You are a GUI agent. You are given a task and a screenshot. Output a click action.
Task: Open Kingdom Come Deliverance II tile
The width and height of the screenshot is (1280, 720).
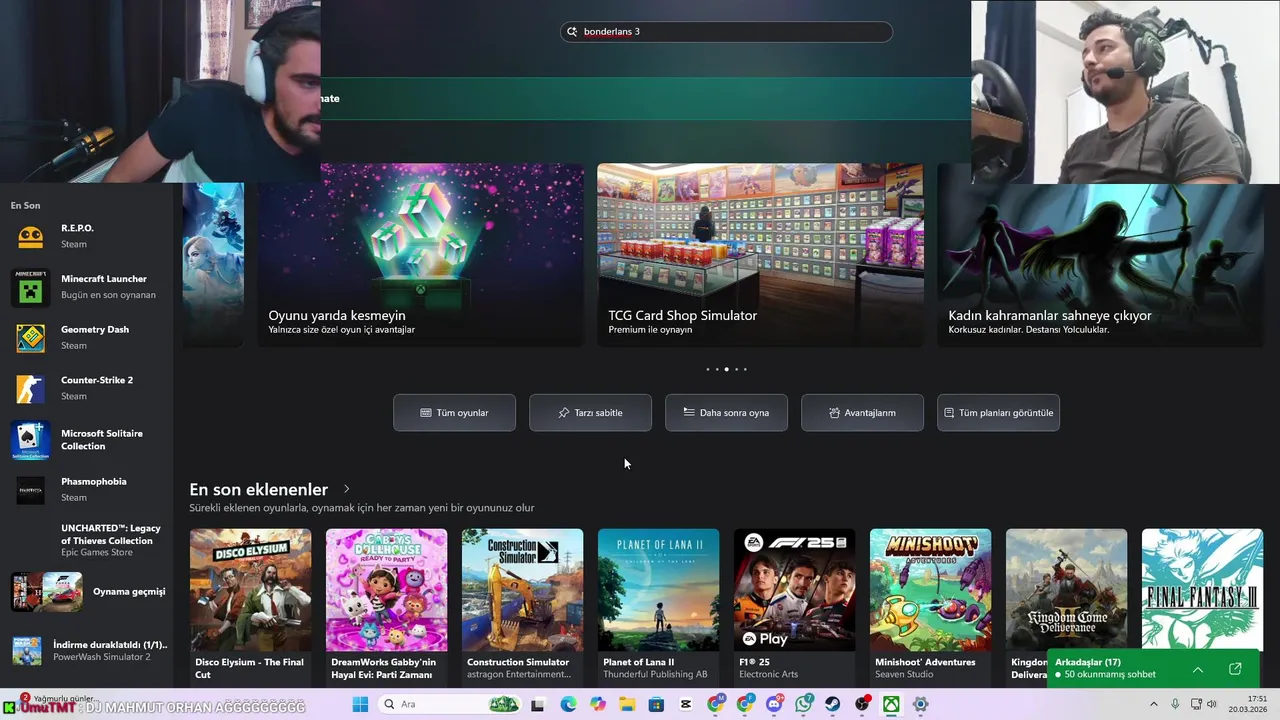pyautogui.click(x=1066, y=590)
